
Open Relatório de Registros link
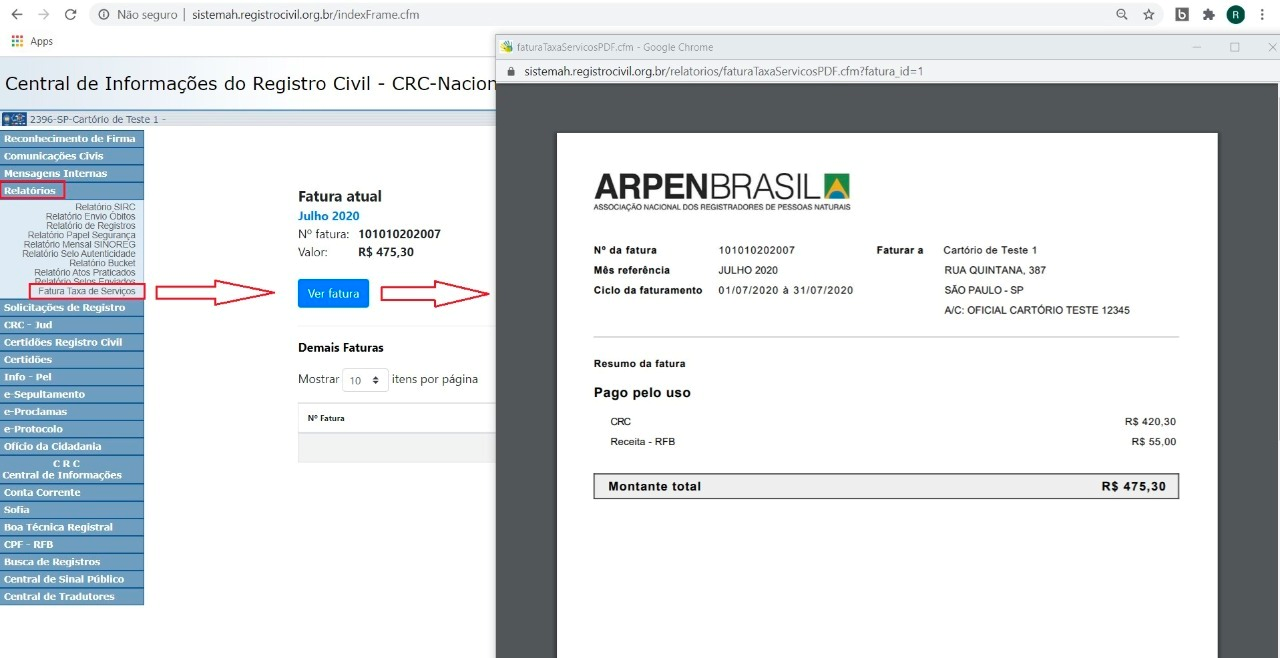[91, 226]
